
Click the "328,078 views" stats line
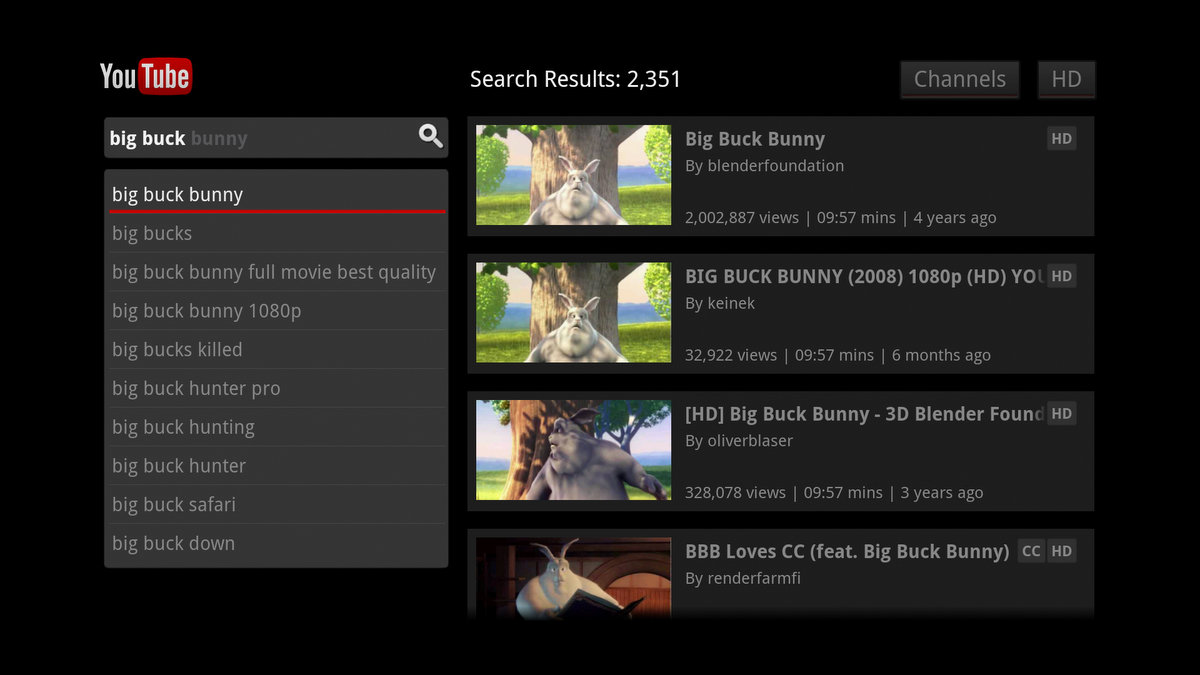pos(834,493)
